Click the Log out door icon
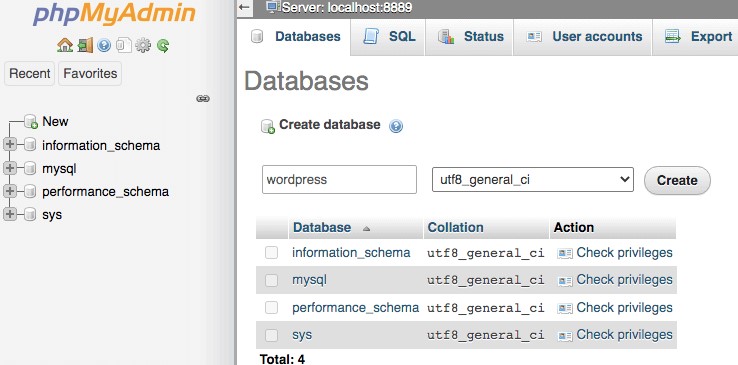Viewport: 738px width, 365px height. click(x=85, y=45)
